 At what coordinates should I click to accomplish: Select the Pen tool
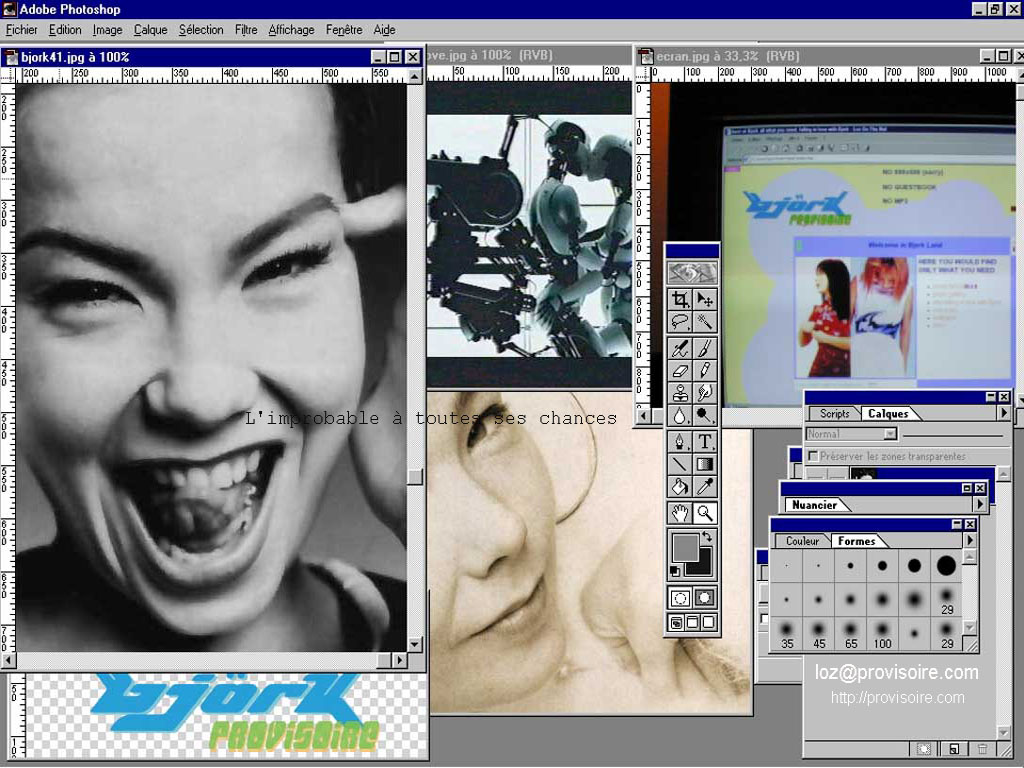coord(680,441)
